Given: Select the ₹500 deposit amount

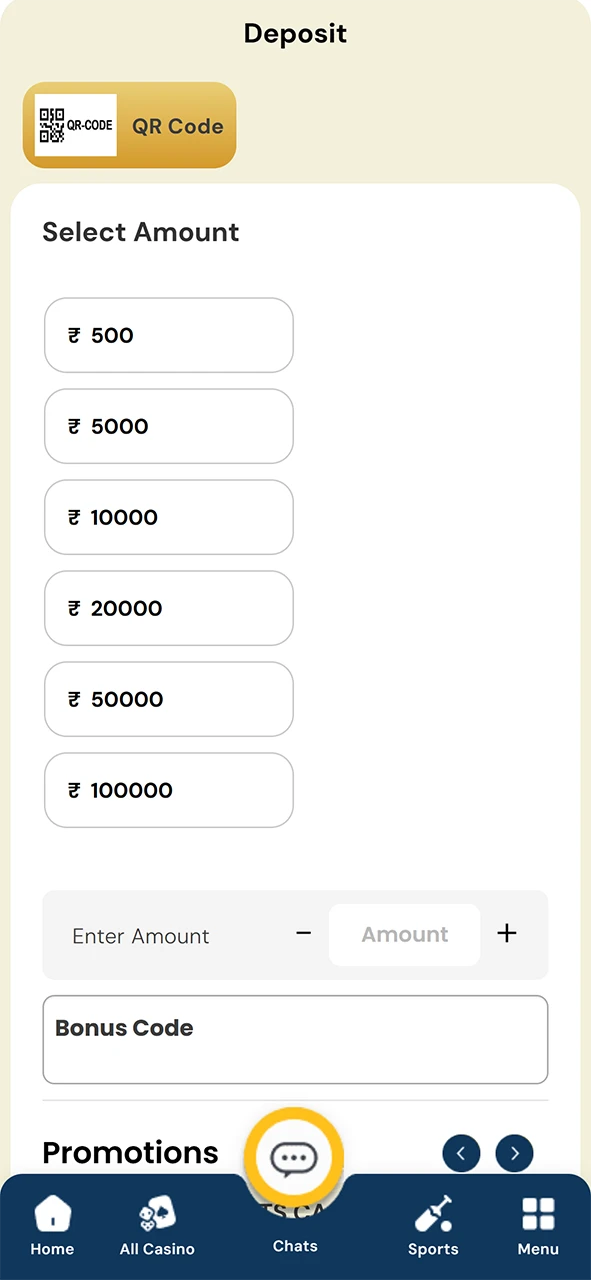Looking at the screenshot, I should tap(168, 335).
